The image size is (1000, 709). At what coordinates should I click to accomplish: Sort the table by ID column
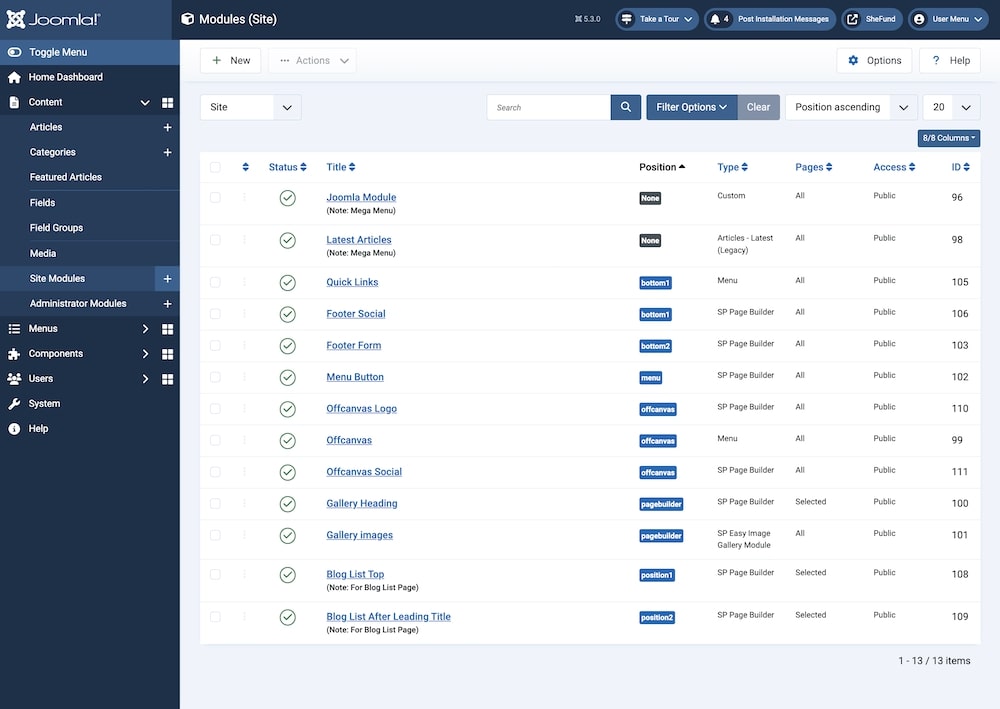pyautogui.click(x=960, y=167)
